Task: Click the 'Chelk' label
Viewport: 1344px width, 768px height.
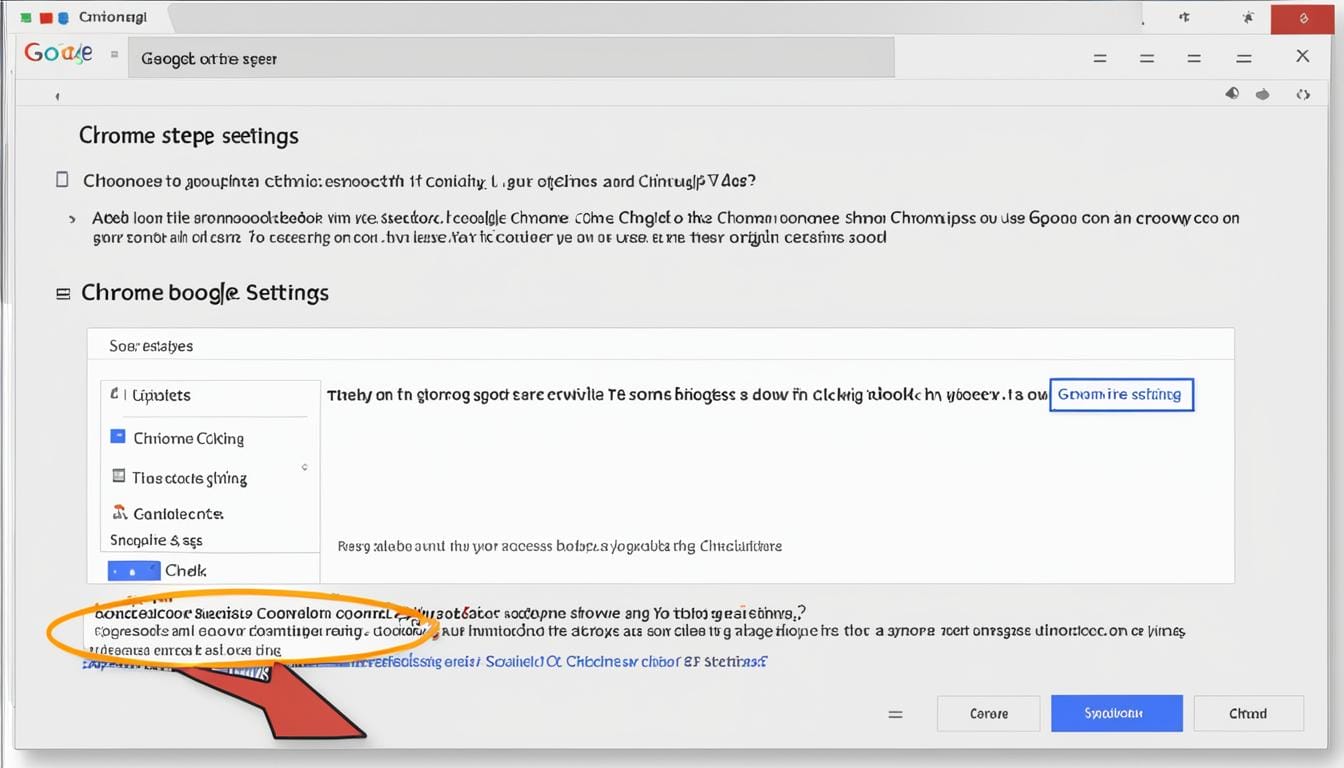Action: pos(186,571)
